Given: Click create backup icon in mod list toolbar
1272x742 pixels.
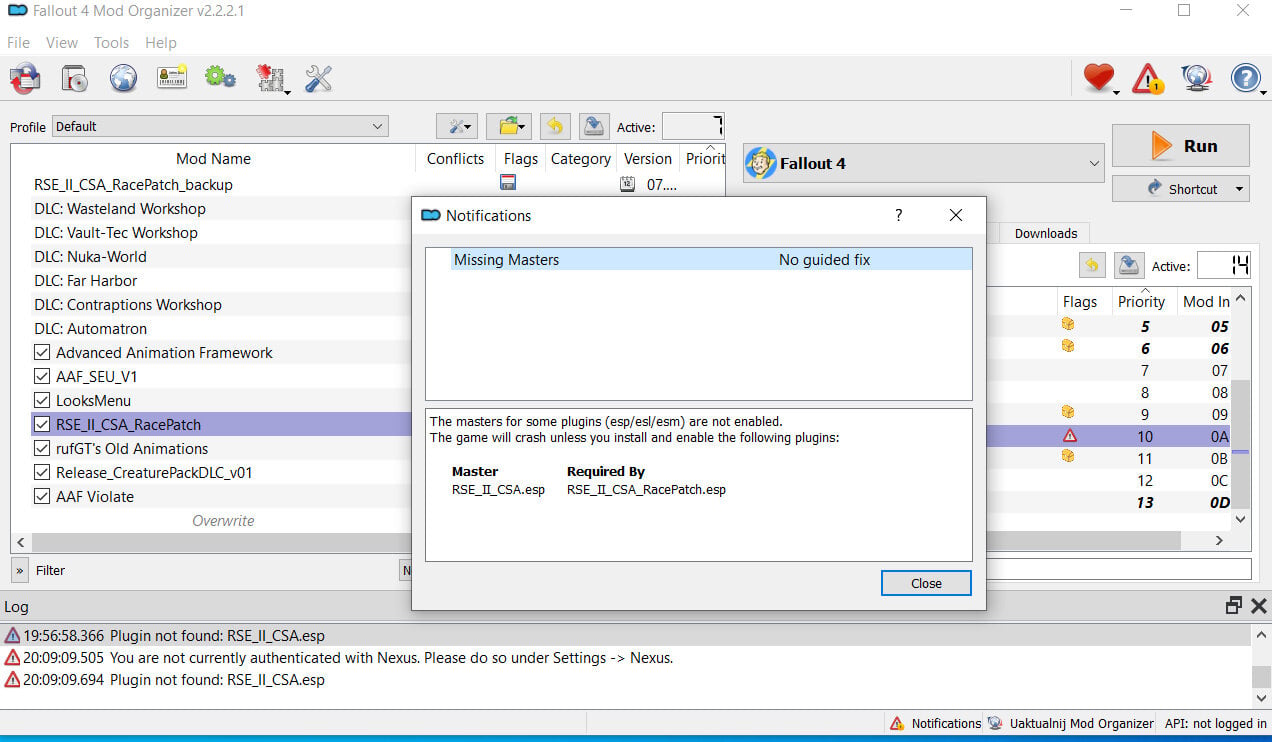Looking at the screenshot, I should point(594,126).
